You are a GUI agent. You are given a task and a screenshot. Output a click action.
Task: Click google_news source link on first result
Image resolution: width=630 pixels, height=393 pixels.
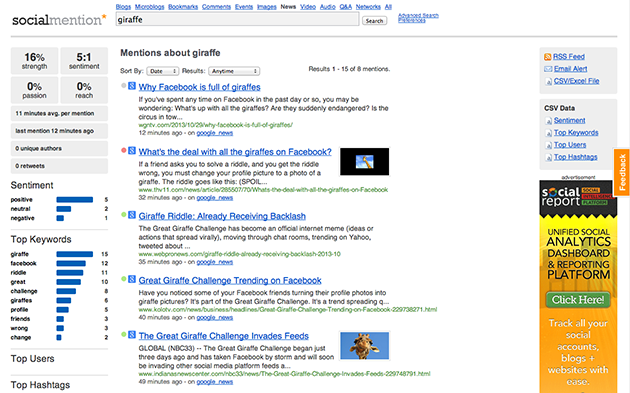(x=215, y=133)
